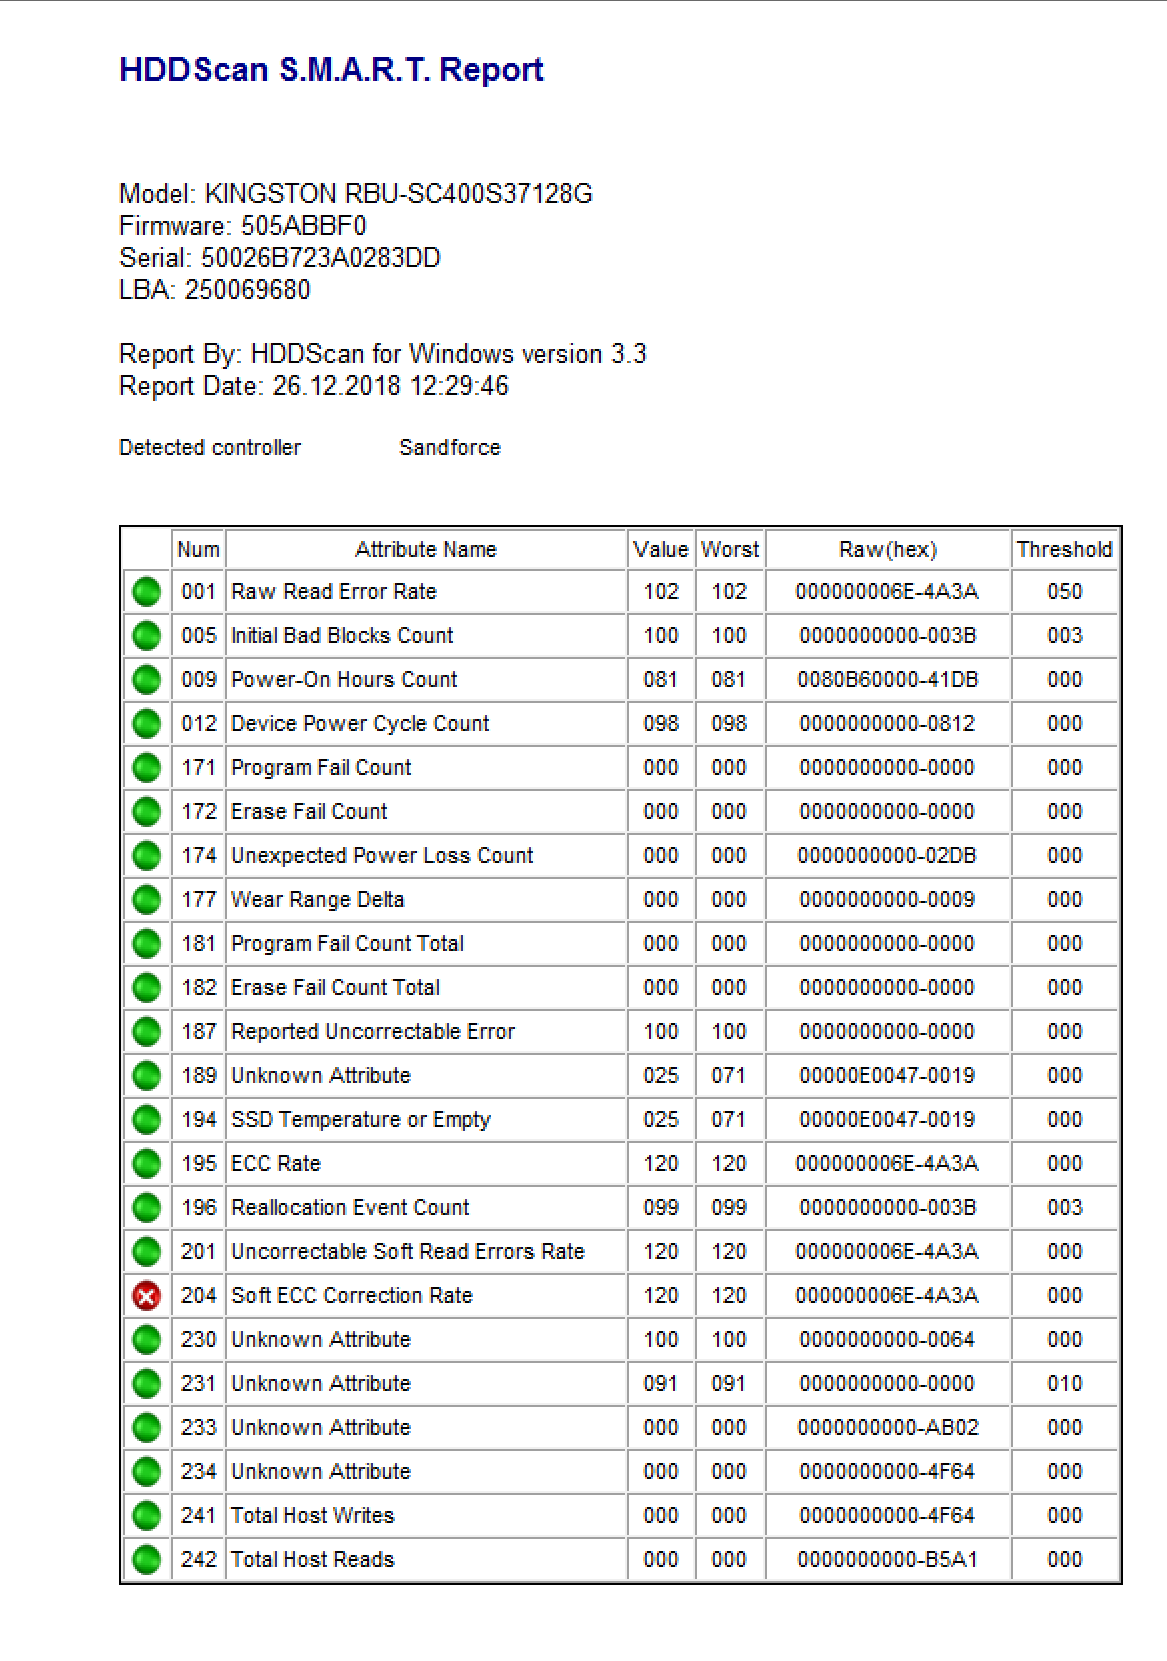Screen dimensions: 1167x1661
Task: Click the green status icon for Wear Range Delta
Action: click(147, 900)
